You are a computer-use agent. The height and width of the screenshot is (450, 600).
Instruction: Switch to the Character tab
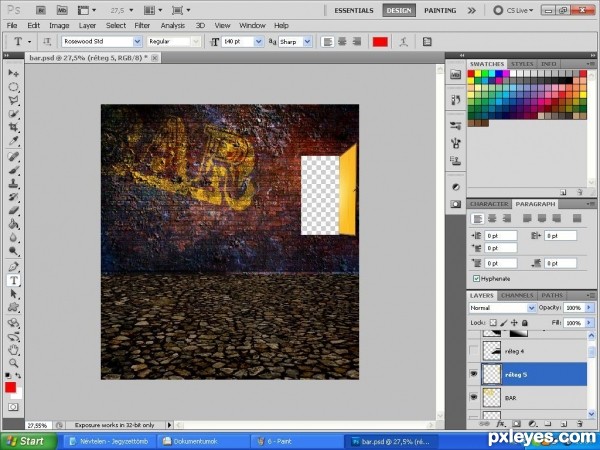click(x=489, y=204)
